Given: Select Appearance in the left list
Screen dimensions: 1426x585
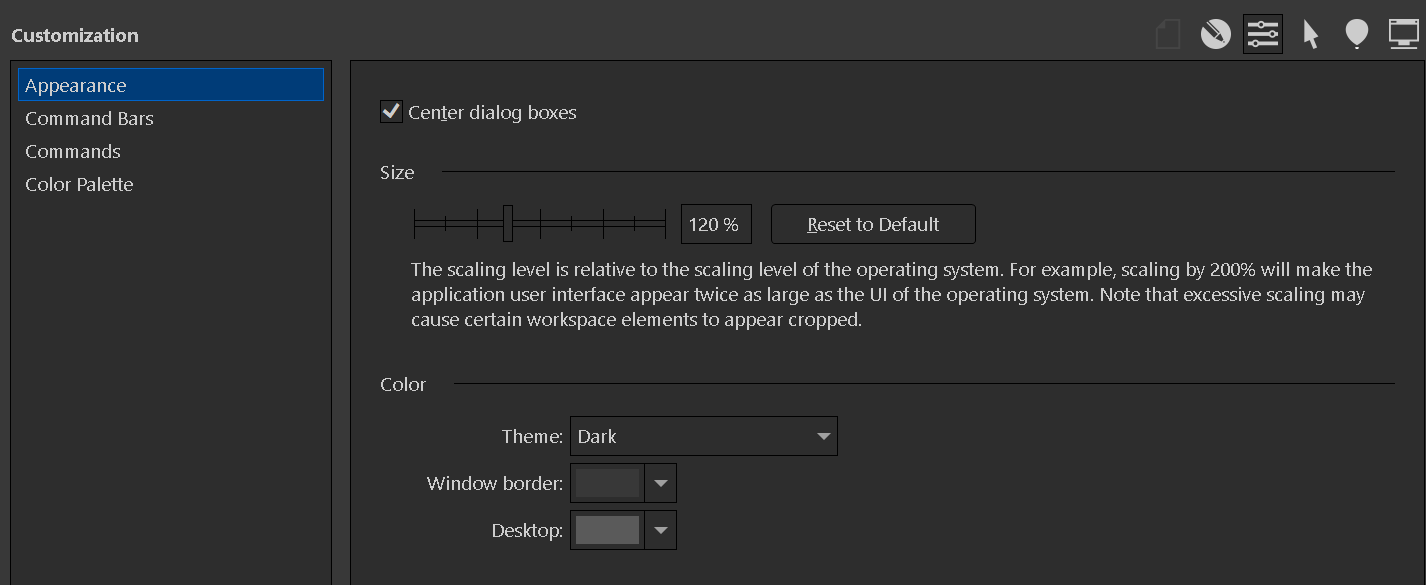Looking at the screenshot, I should 76,86.
